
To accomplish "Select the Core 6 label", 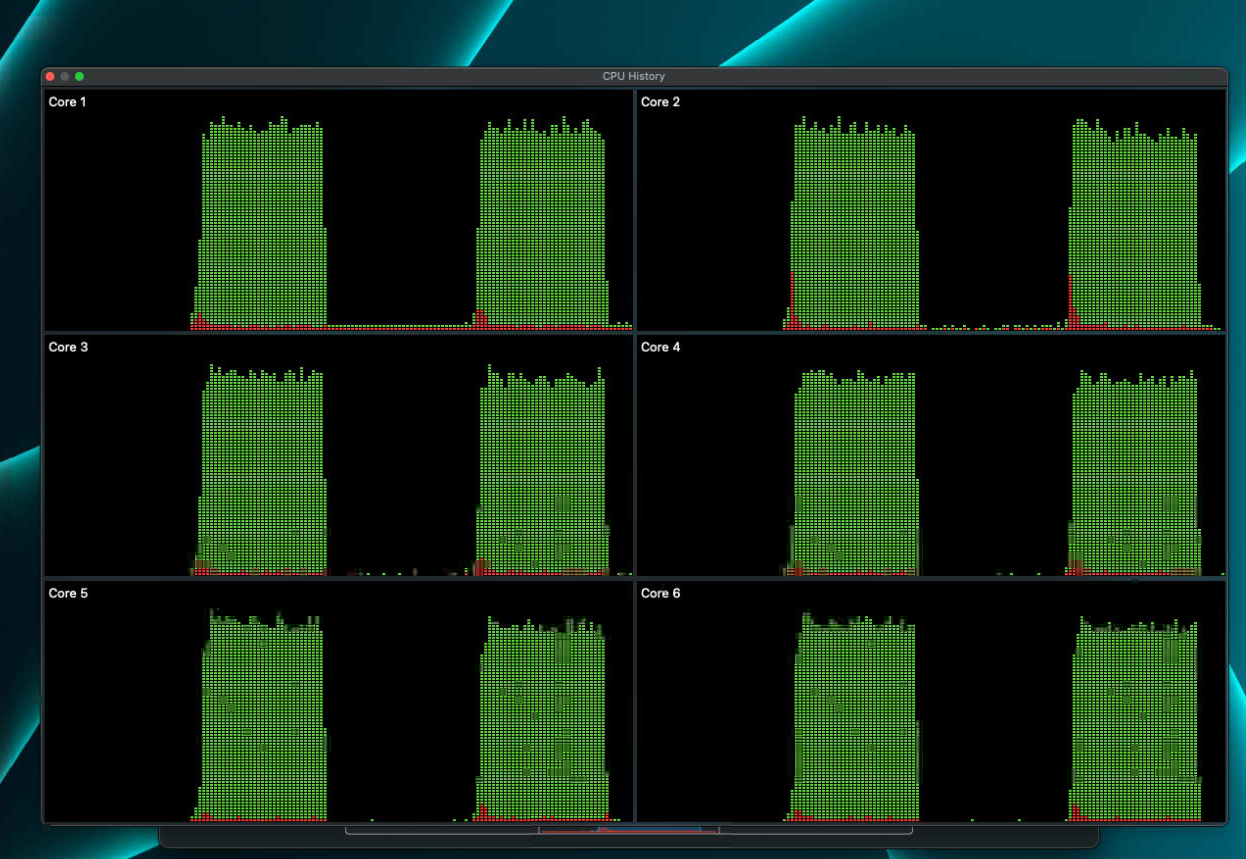I will [660, 593].
